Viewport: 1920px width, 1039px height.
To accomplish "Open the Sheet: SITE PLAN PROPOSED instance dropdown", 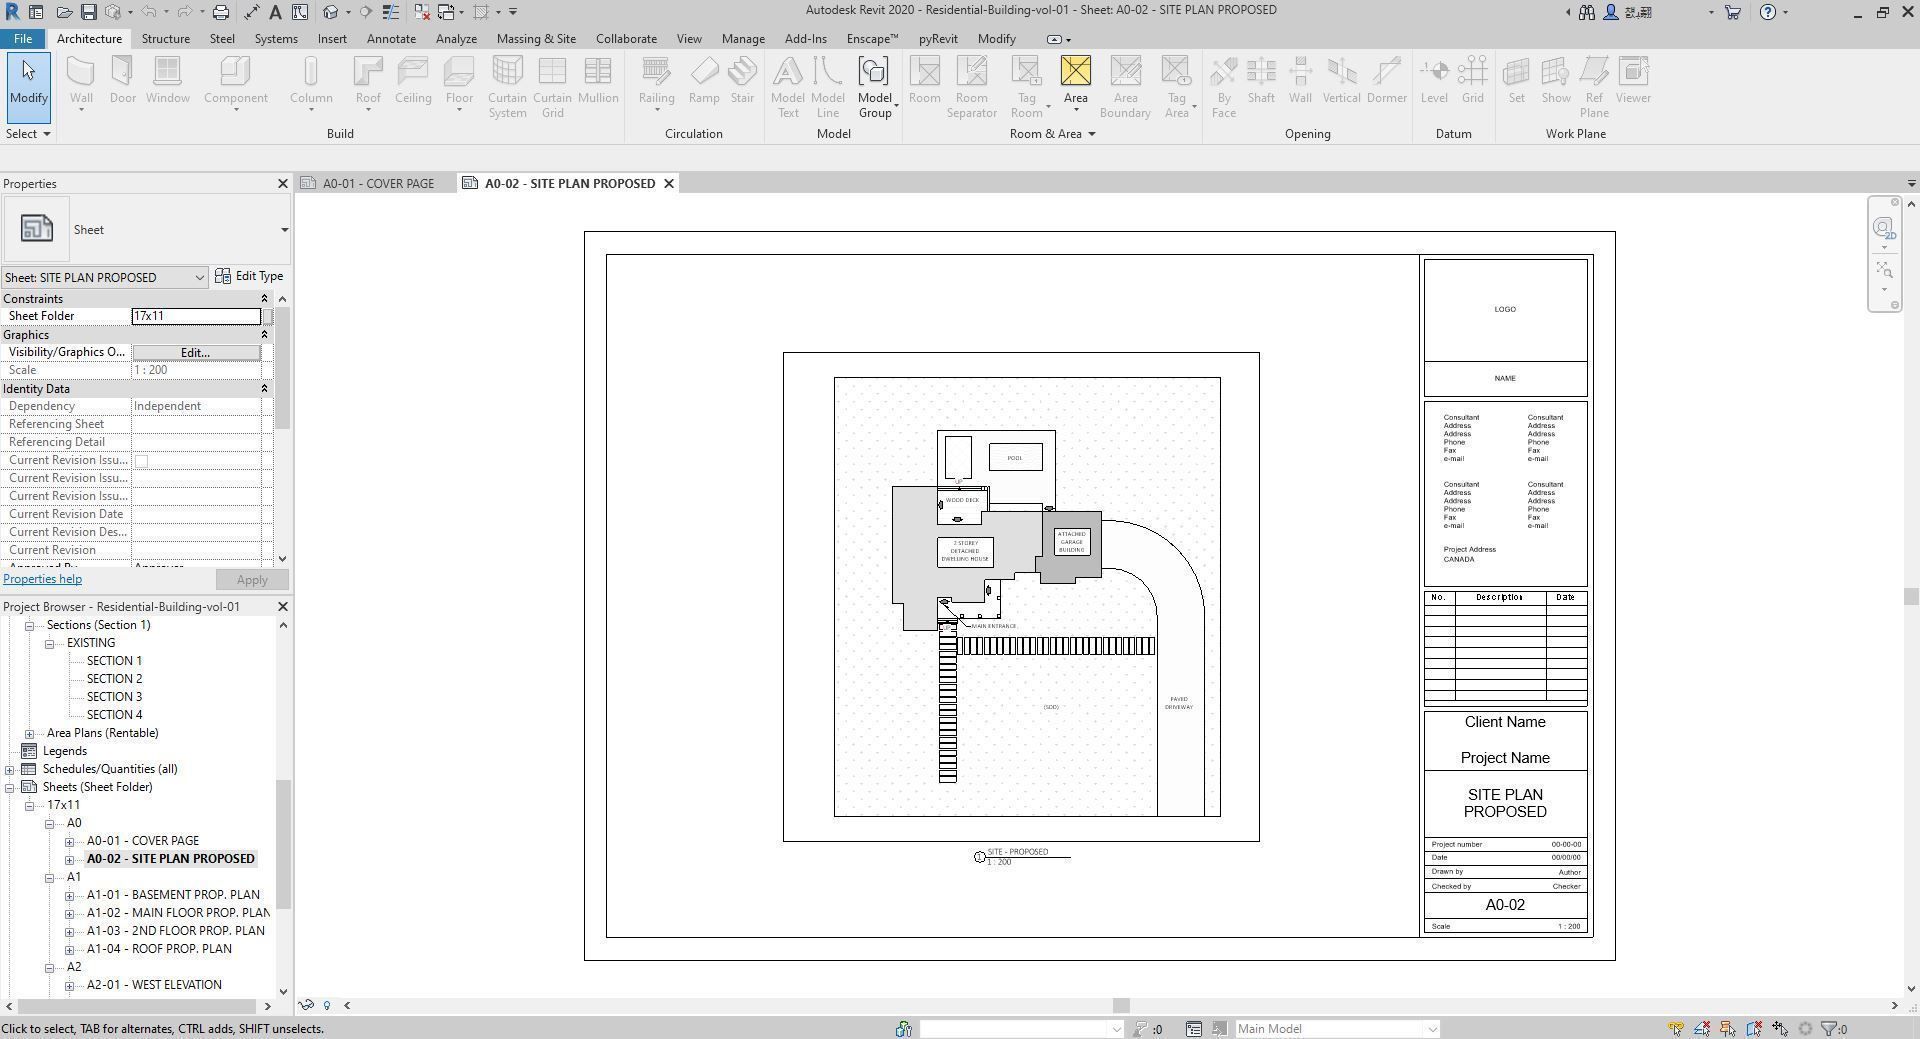I will tap(104, 277).
